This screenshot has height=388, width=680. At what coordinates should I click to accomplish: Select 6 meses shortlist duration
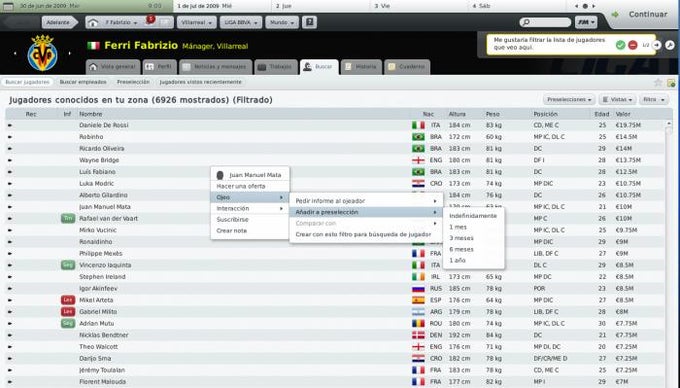point(474,249)
